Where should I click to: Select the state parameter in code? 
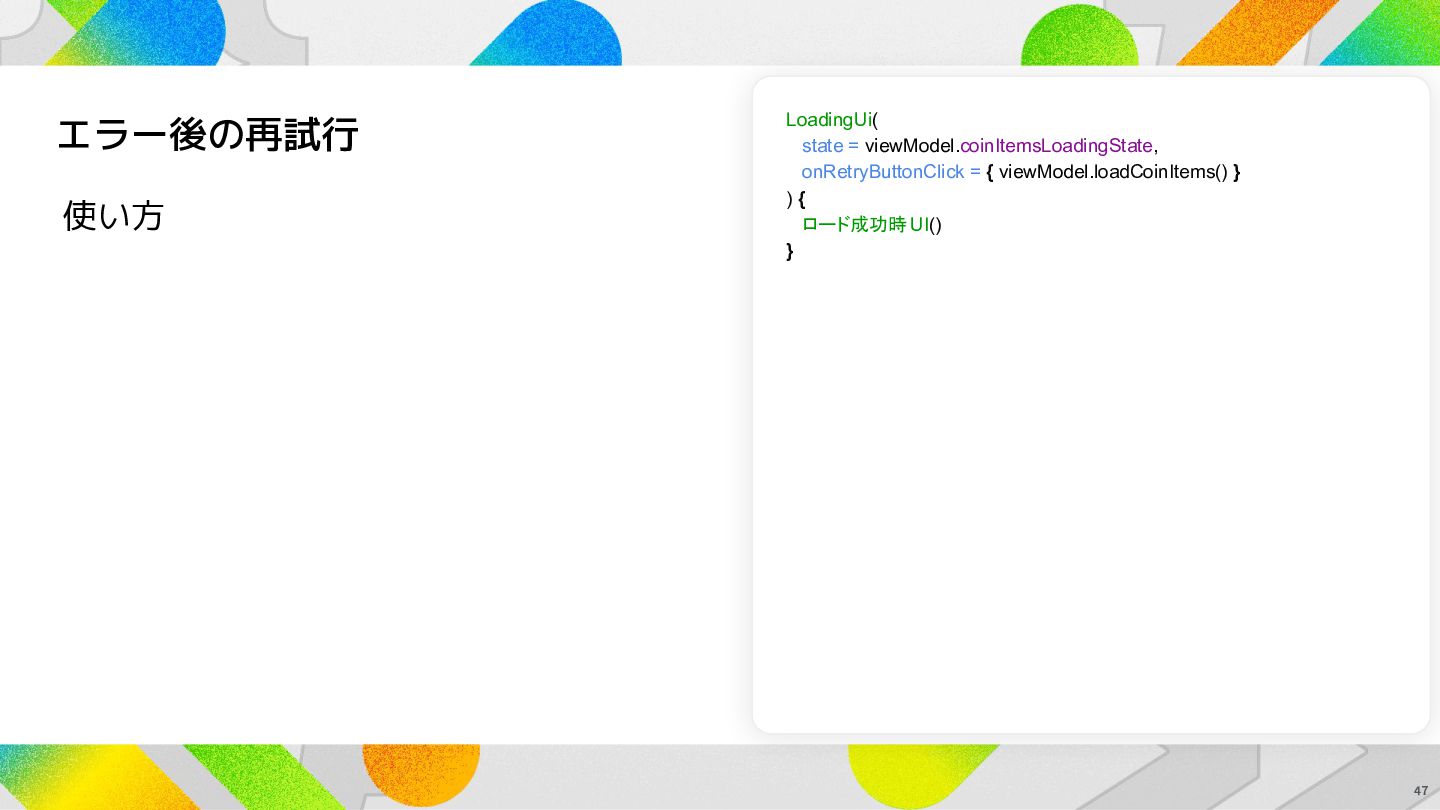coord(822,146)
